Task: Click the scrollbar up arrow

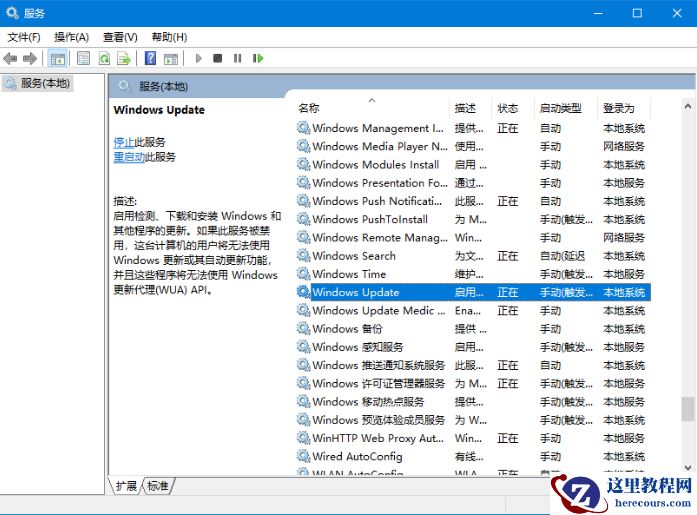Action: coord(688,106)
